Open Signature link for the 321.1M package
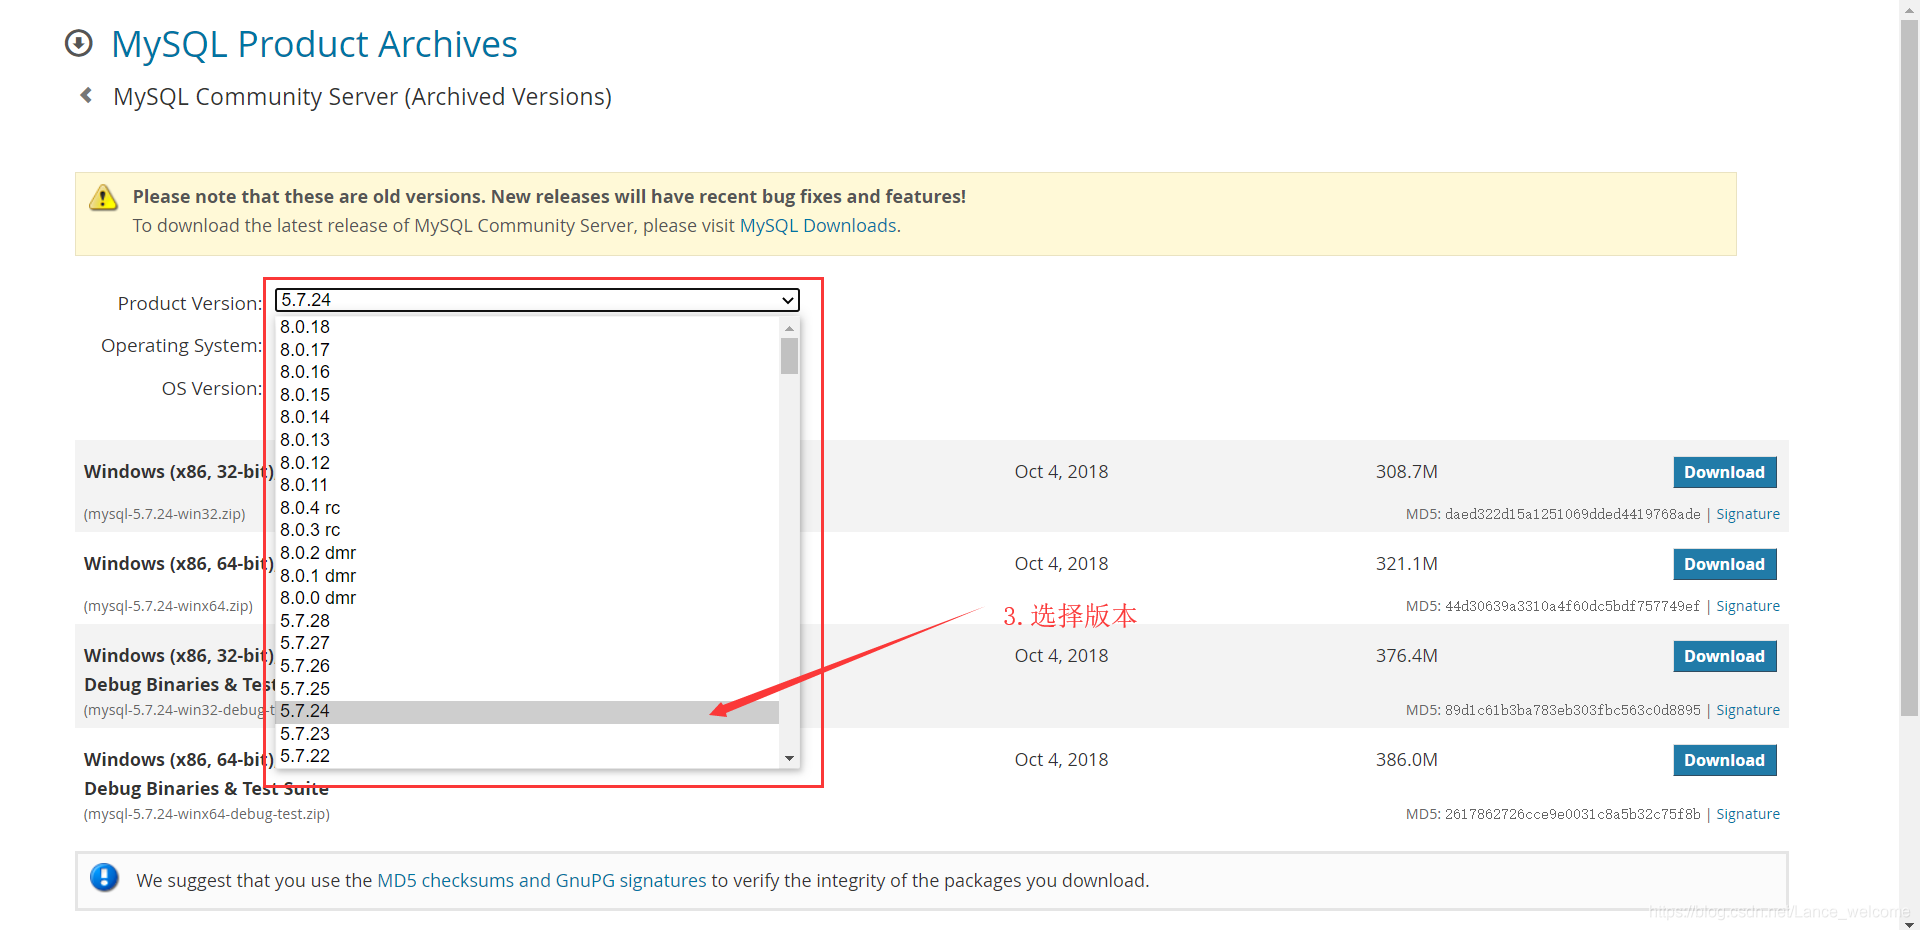Viewport: 1920px width, 930px height. coord(1747,606)
